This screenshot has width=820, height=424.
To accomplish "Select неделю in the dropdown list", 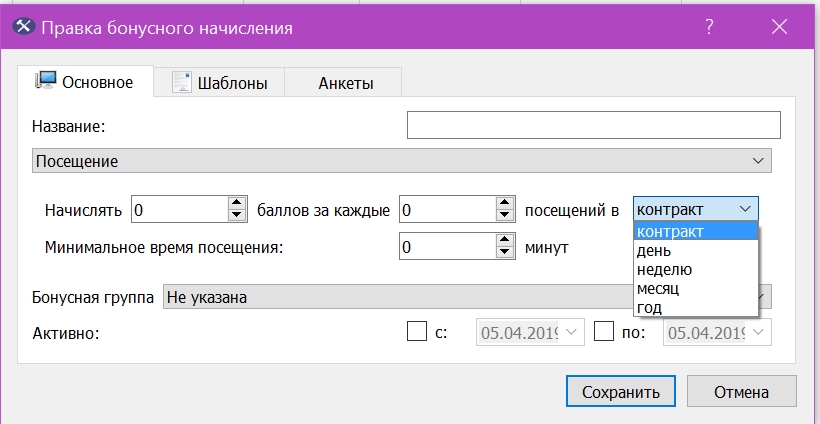I will coord(696,269).
